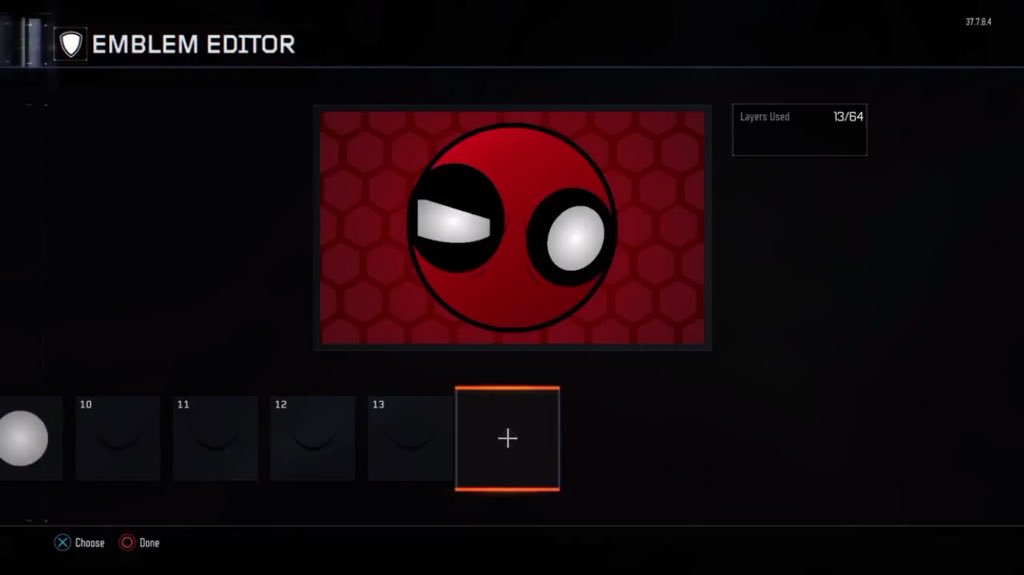Click the version number 37.7.8.4
The width and height of the screenshot is (1024, 575).
tap(978, 22)
